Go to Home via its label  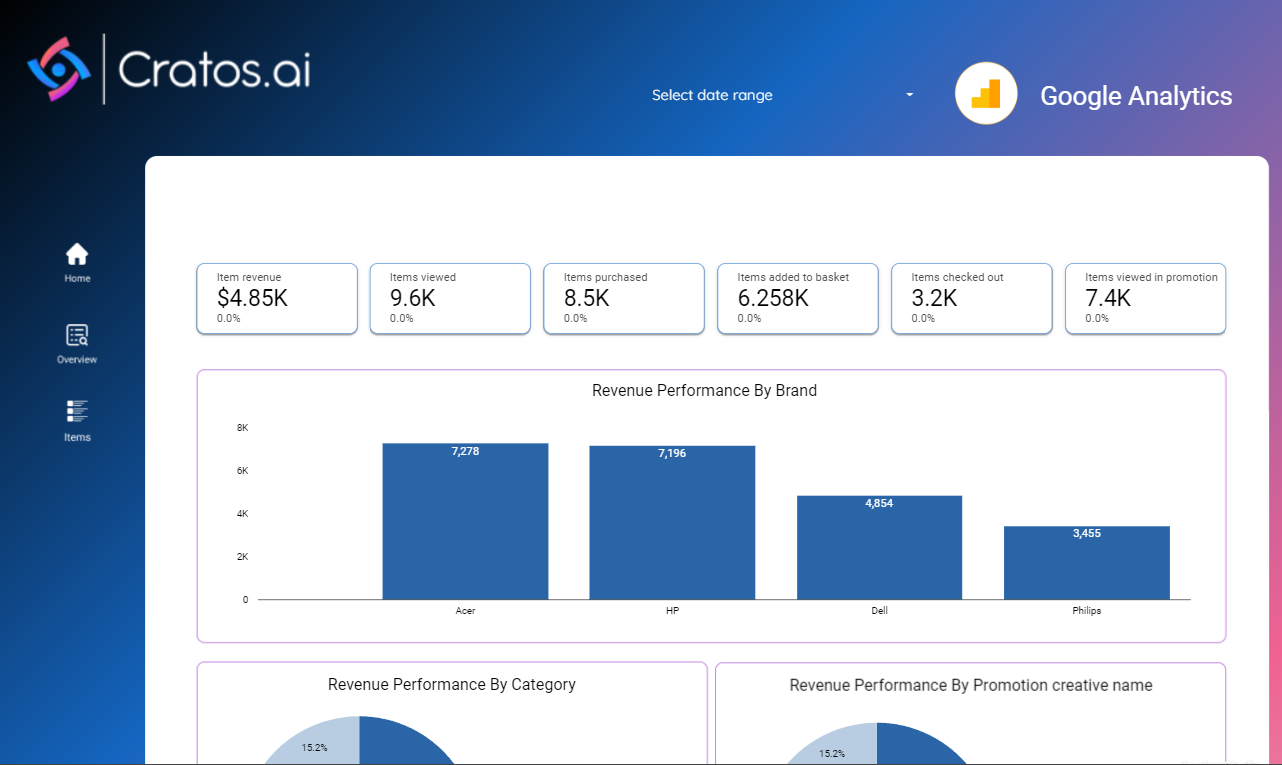(77, 279)
